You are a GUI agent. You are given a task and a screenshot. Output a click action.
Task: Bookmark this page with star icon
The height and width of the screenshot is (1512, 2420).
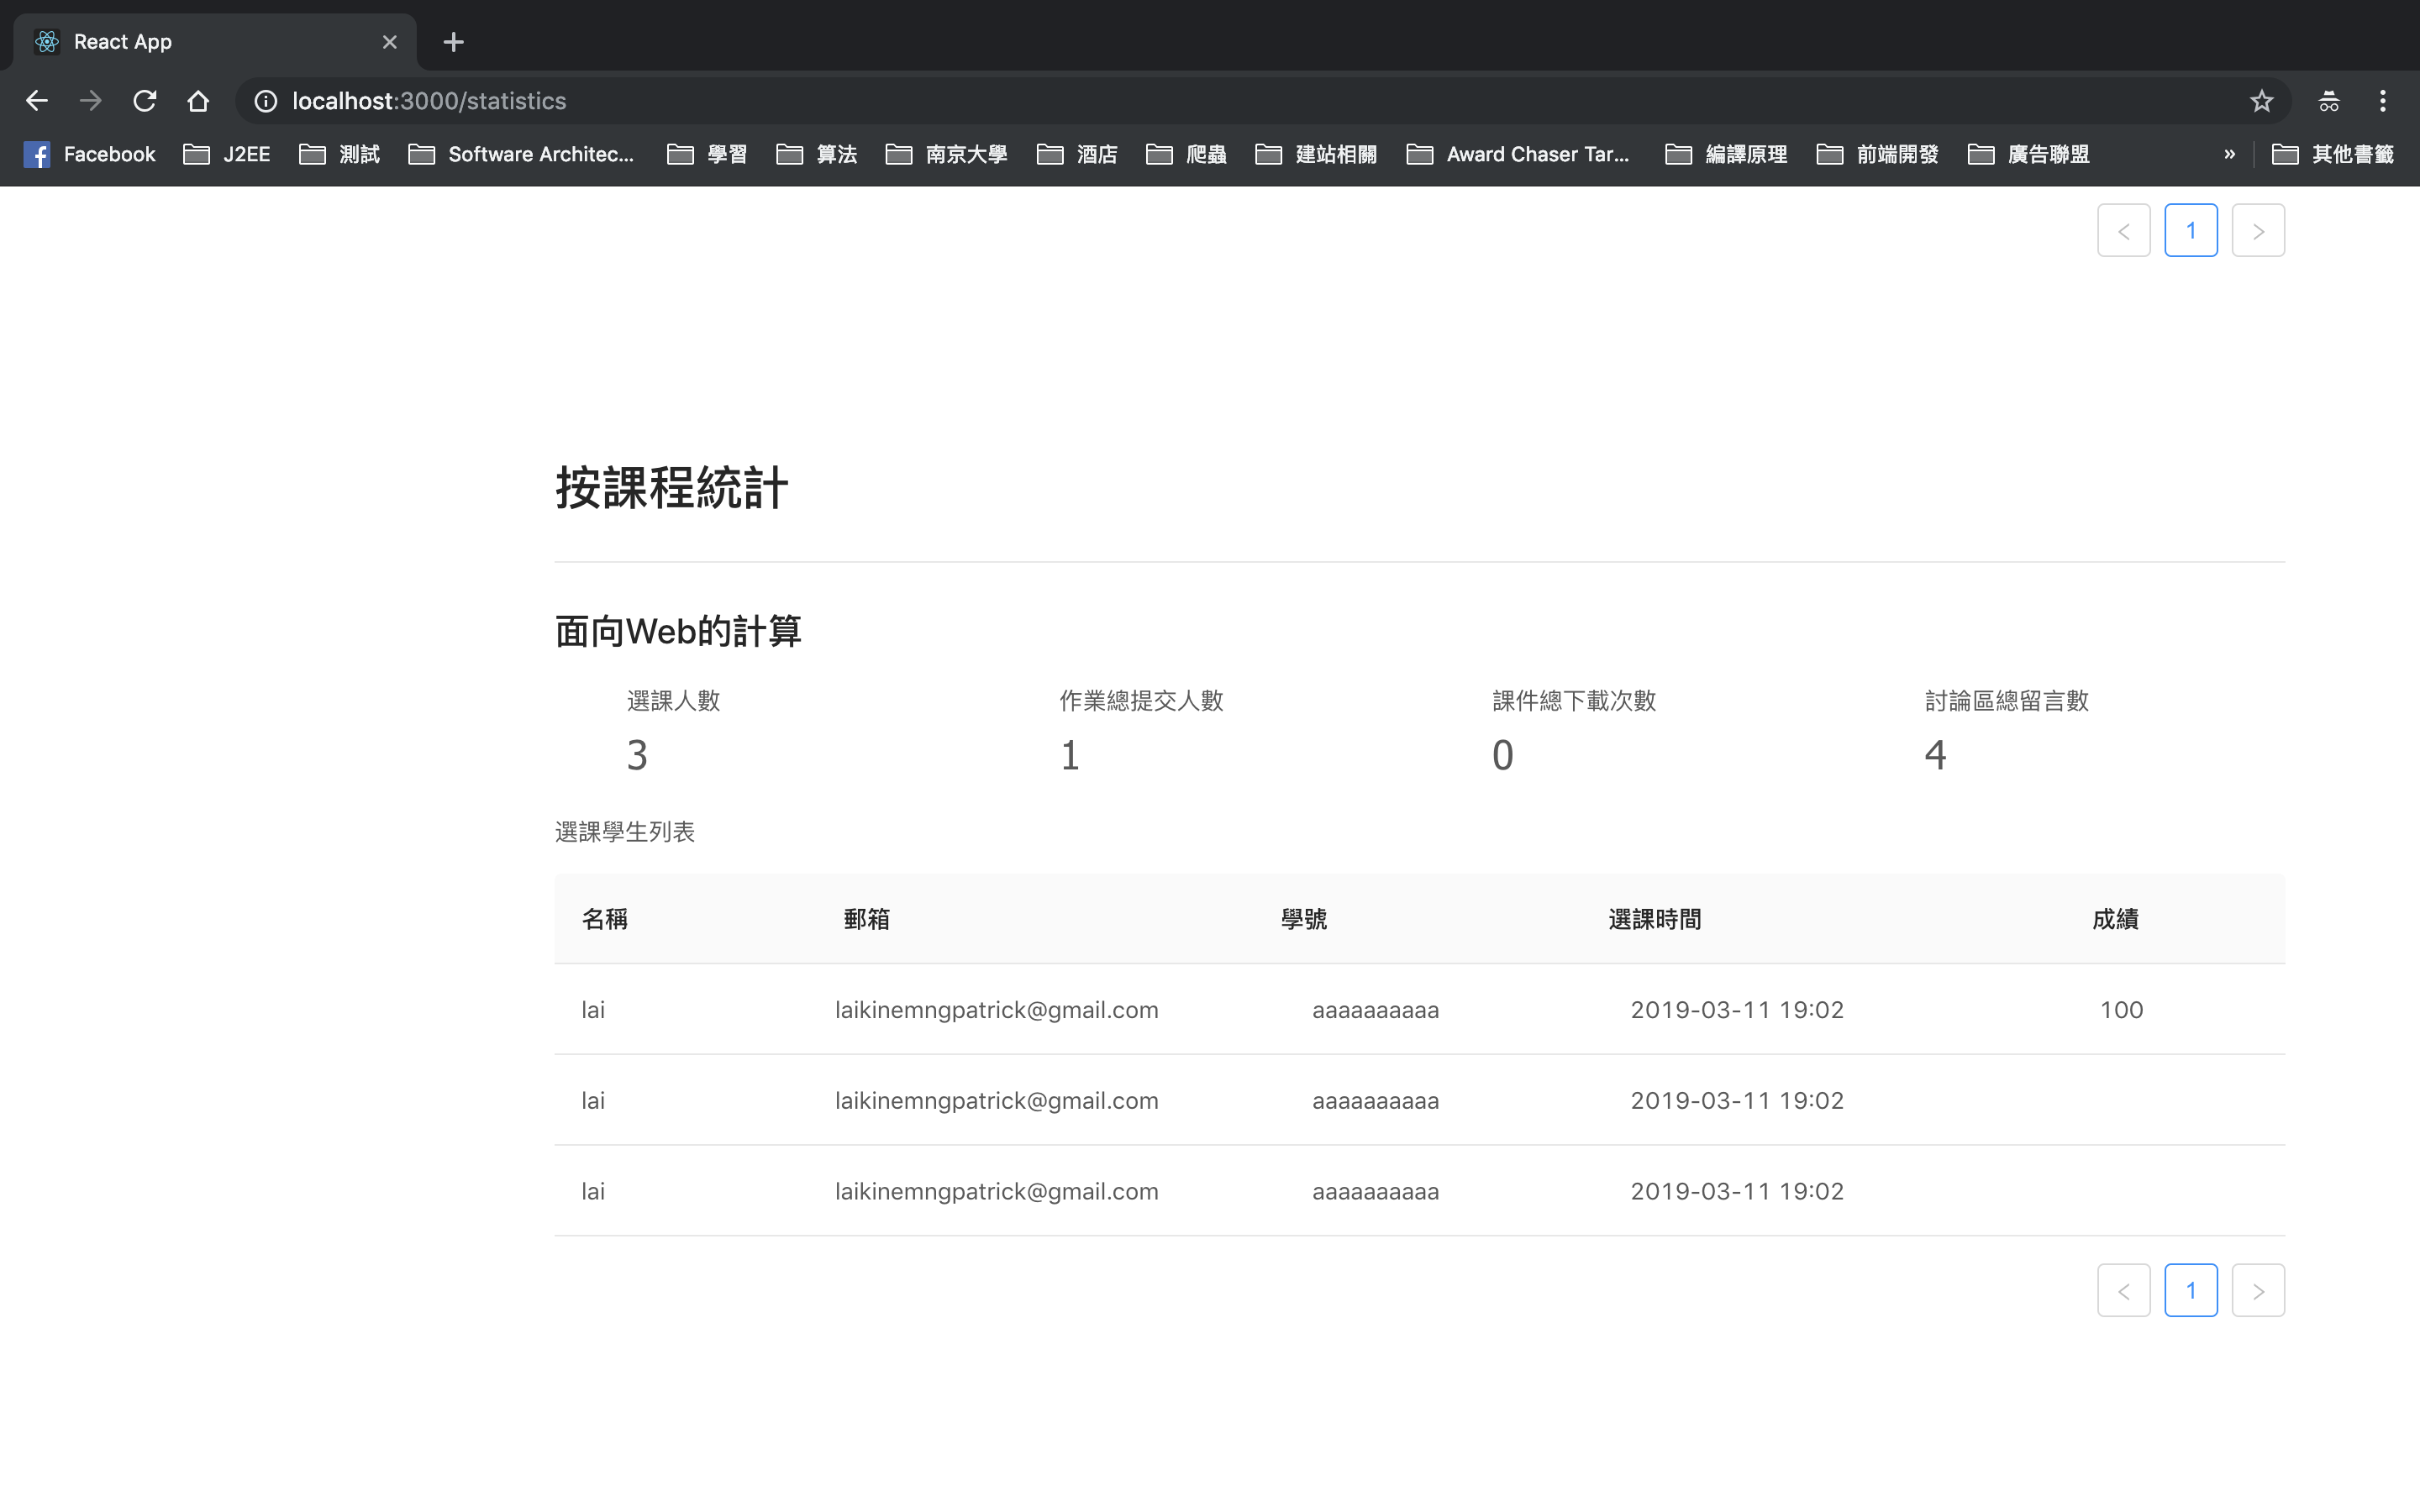(x=2261, y=101)
